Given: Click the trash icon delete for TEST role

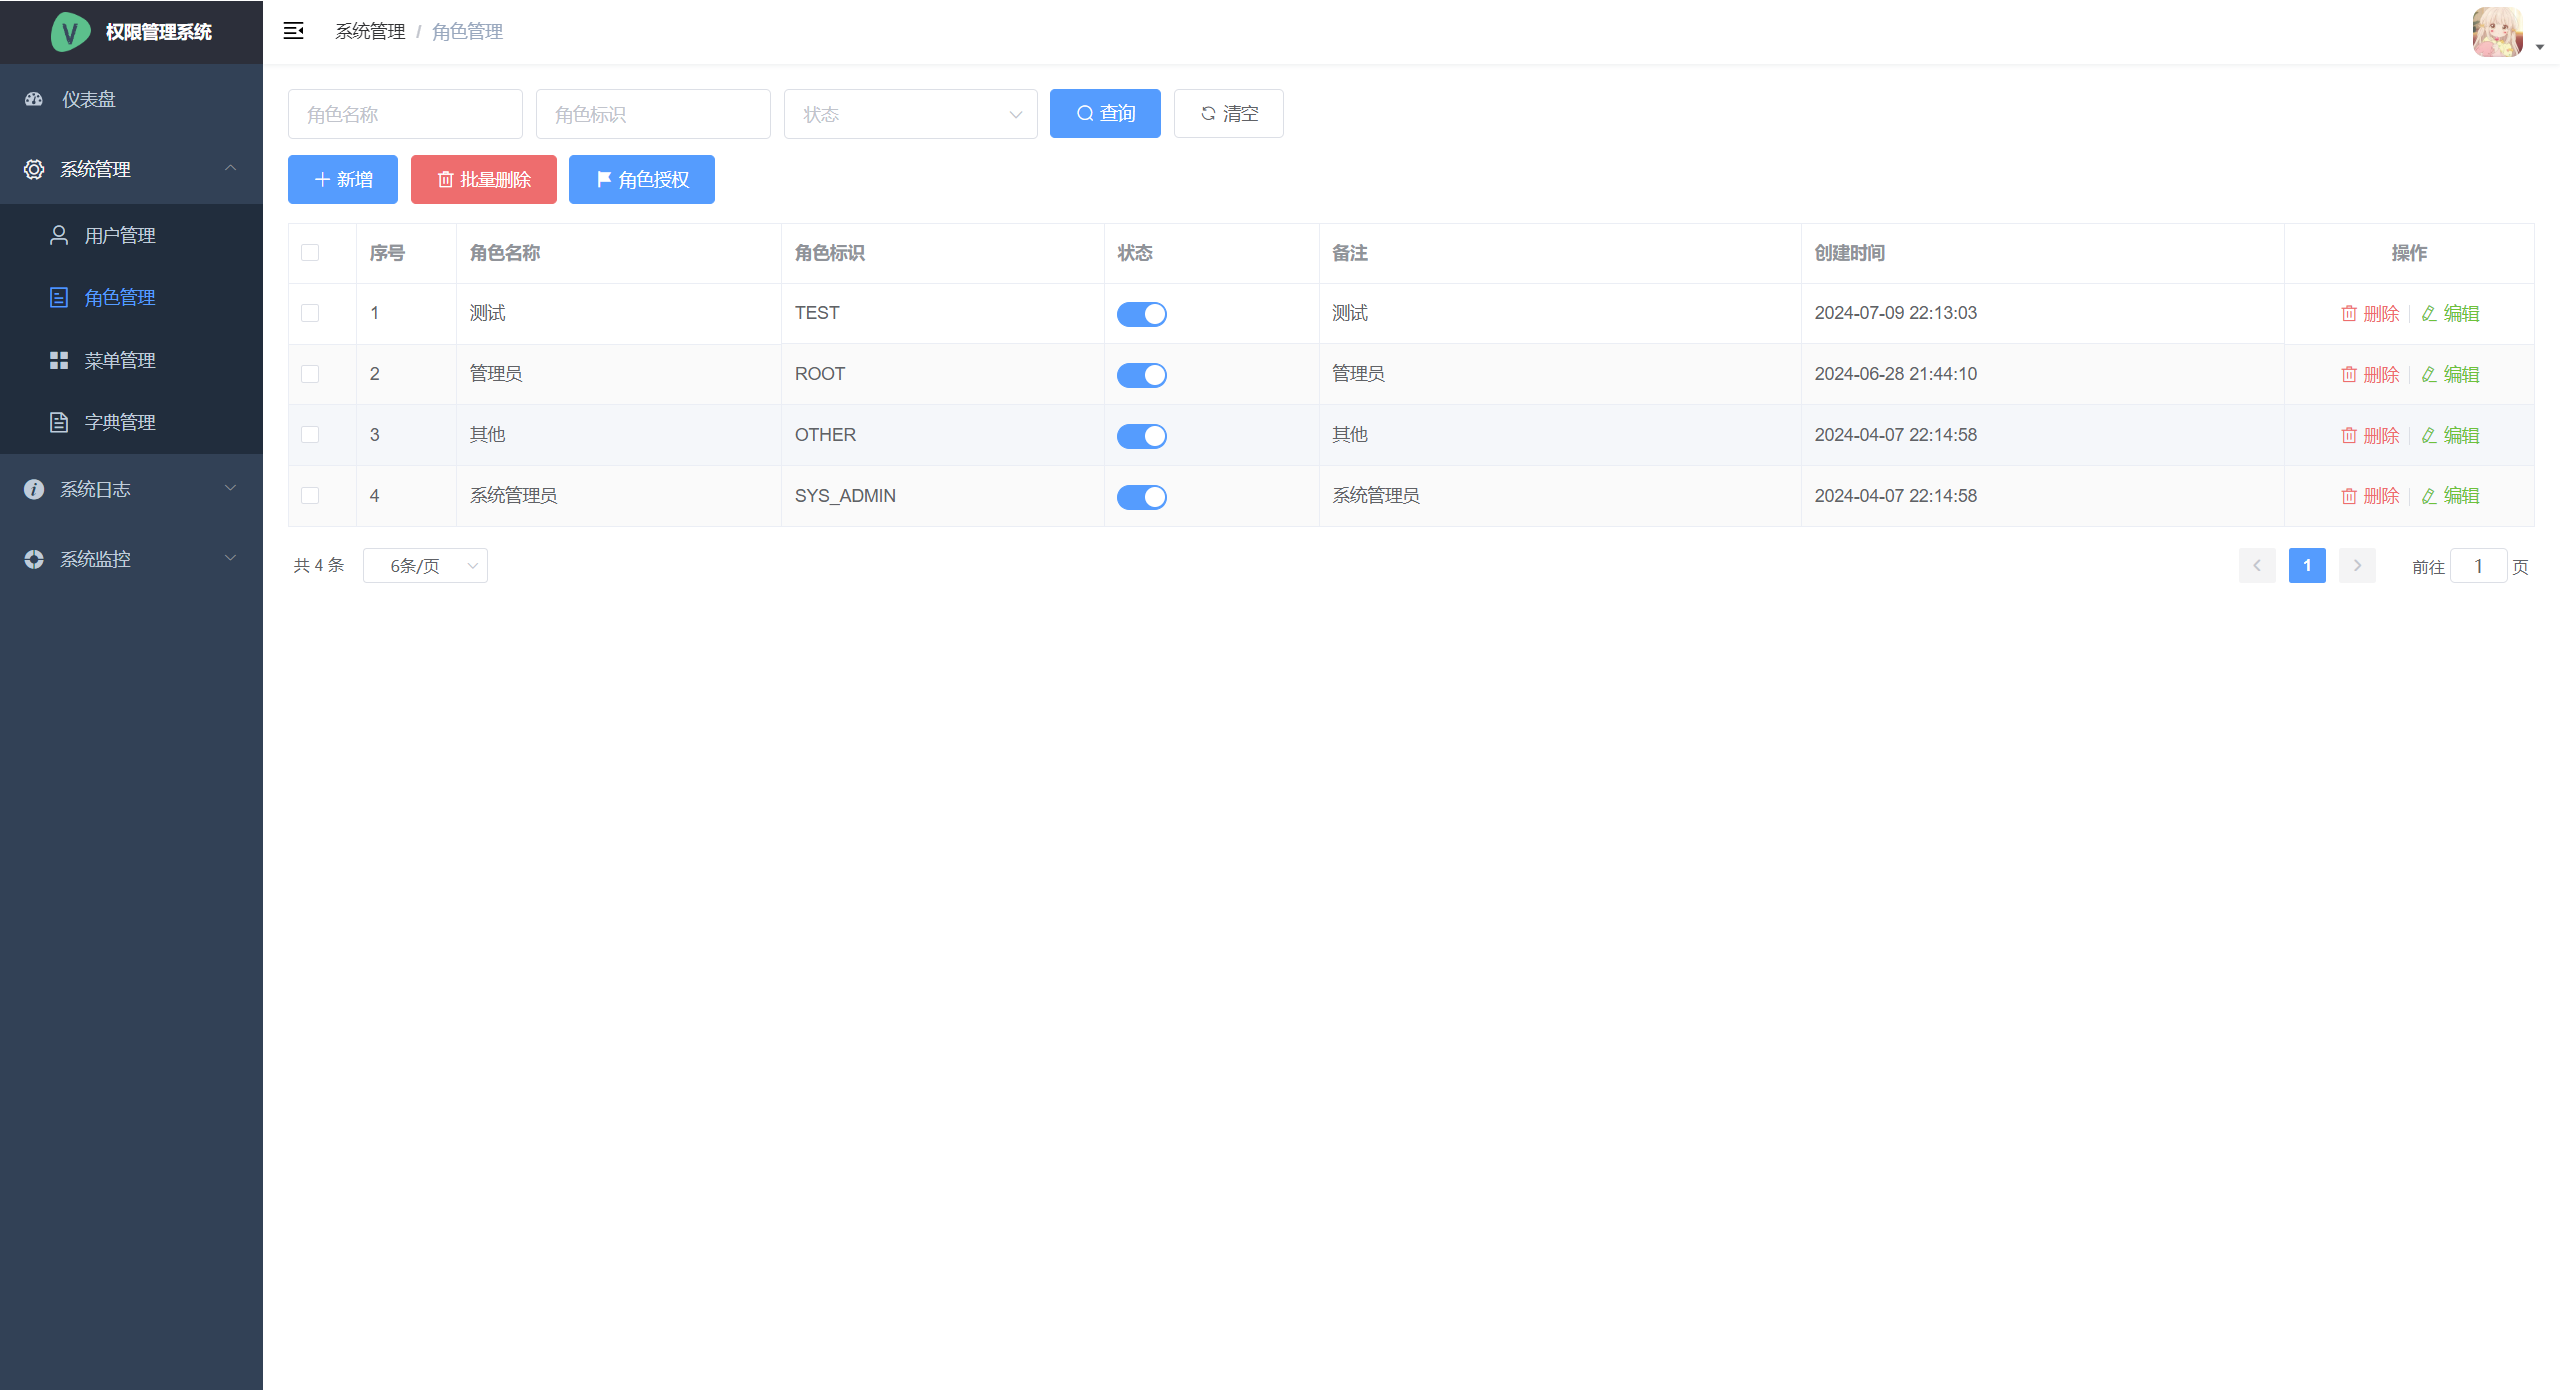Looking at the screenshot, I should [2349, 314].
